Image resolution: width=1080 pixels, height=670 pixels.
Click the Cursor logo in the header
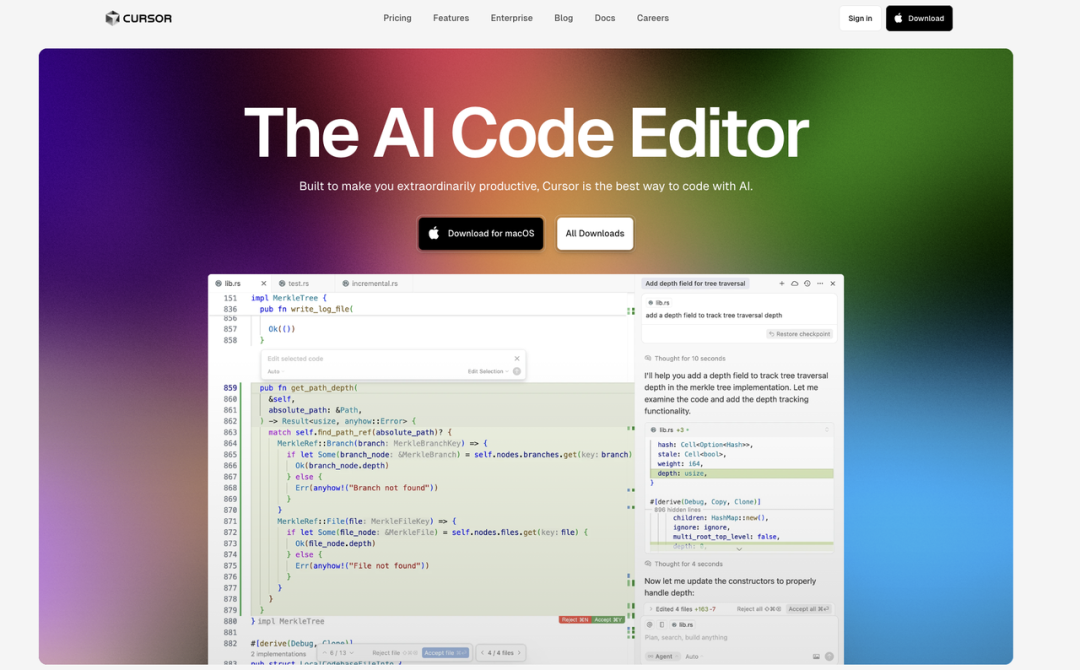pos(138,19)
